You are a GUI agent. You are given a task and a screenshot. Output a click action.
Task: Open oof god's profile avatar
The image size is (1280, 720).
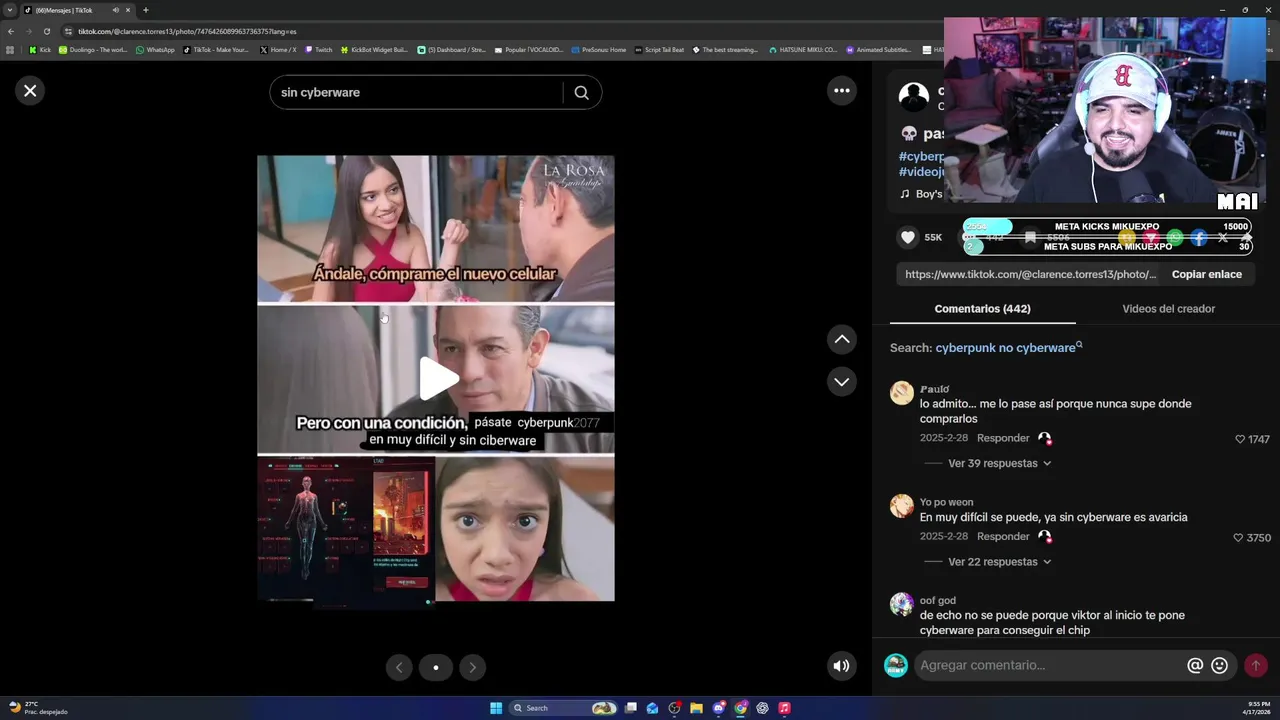pyautogui.click(x=902, y=604)
